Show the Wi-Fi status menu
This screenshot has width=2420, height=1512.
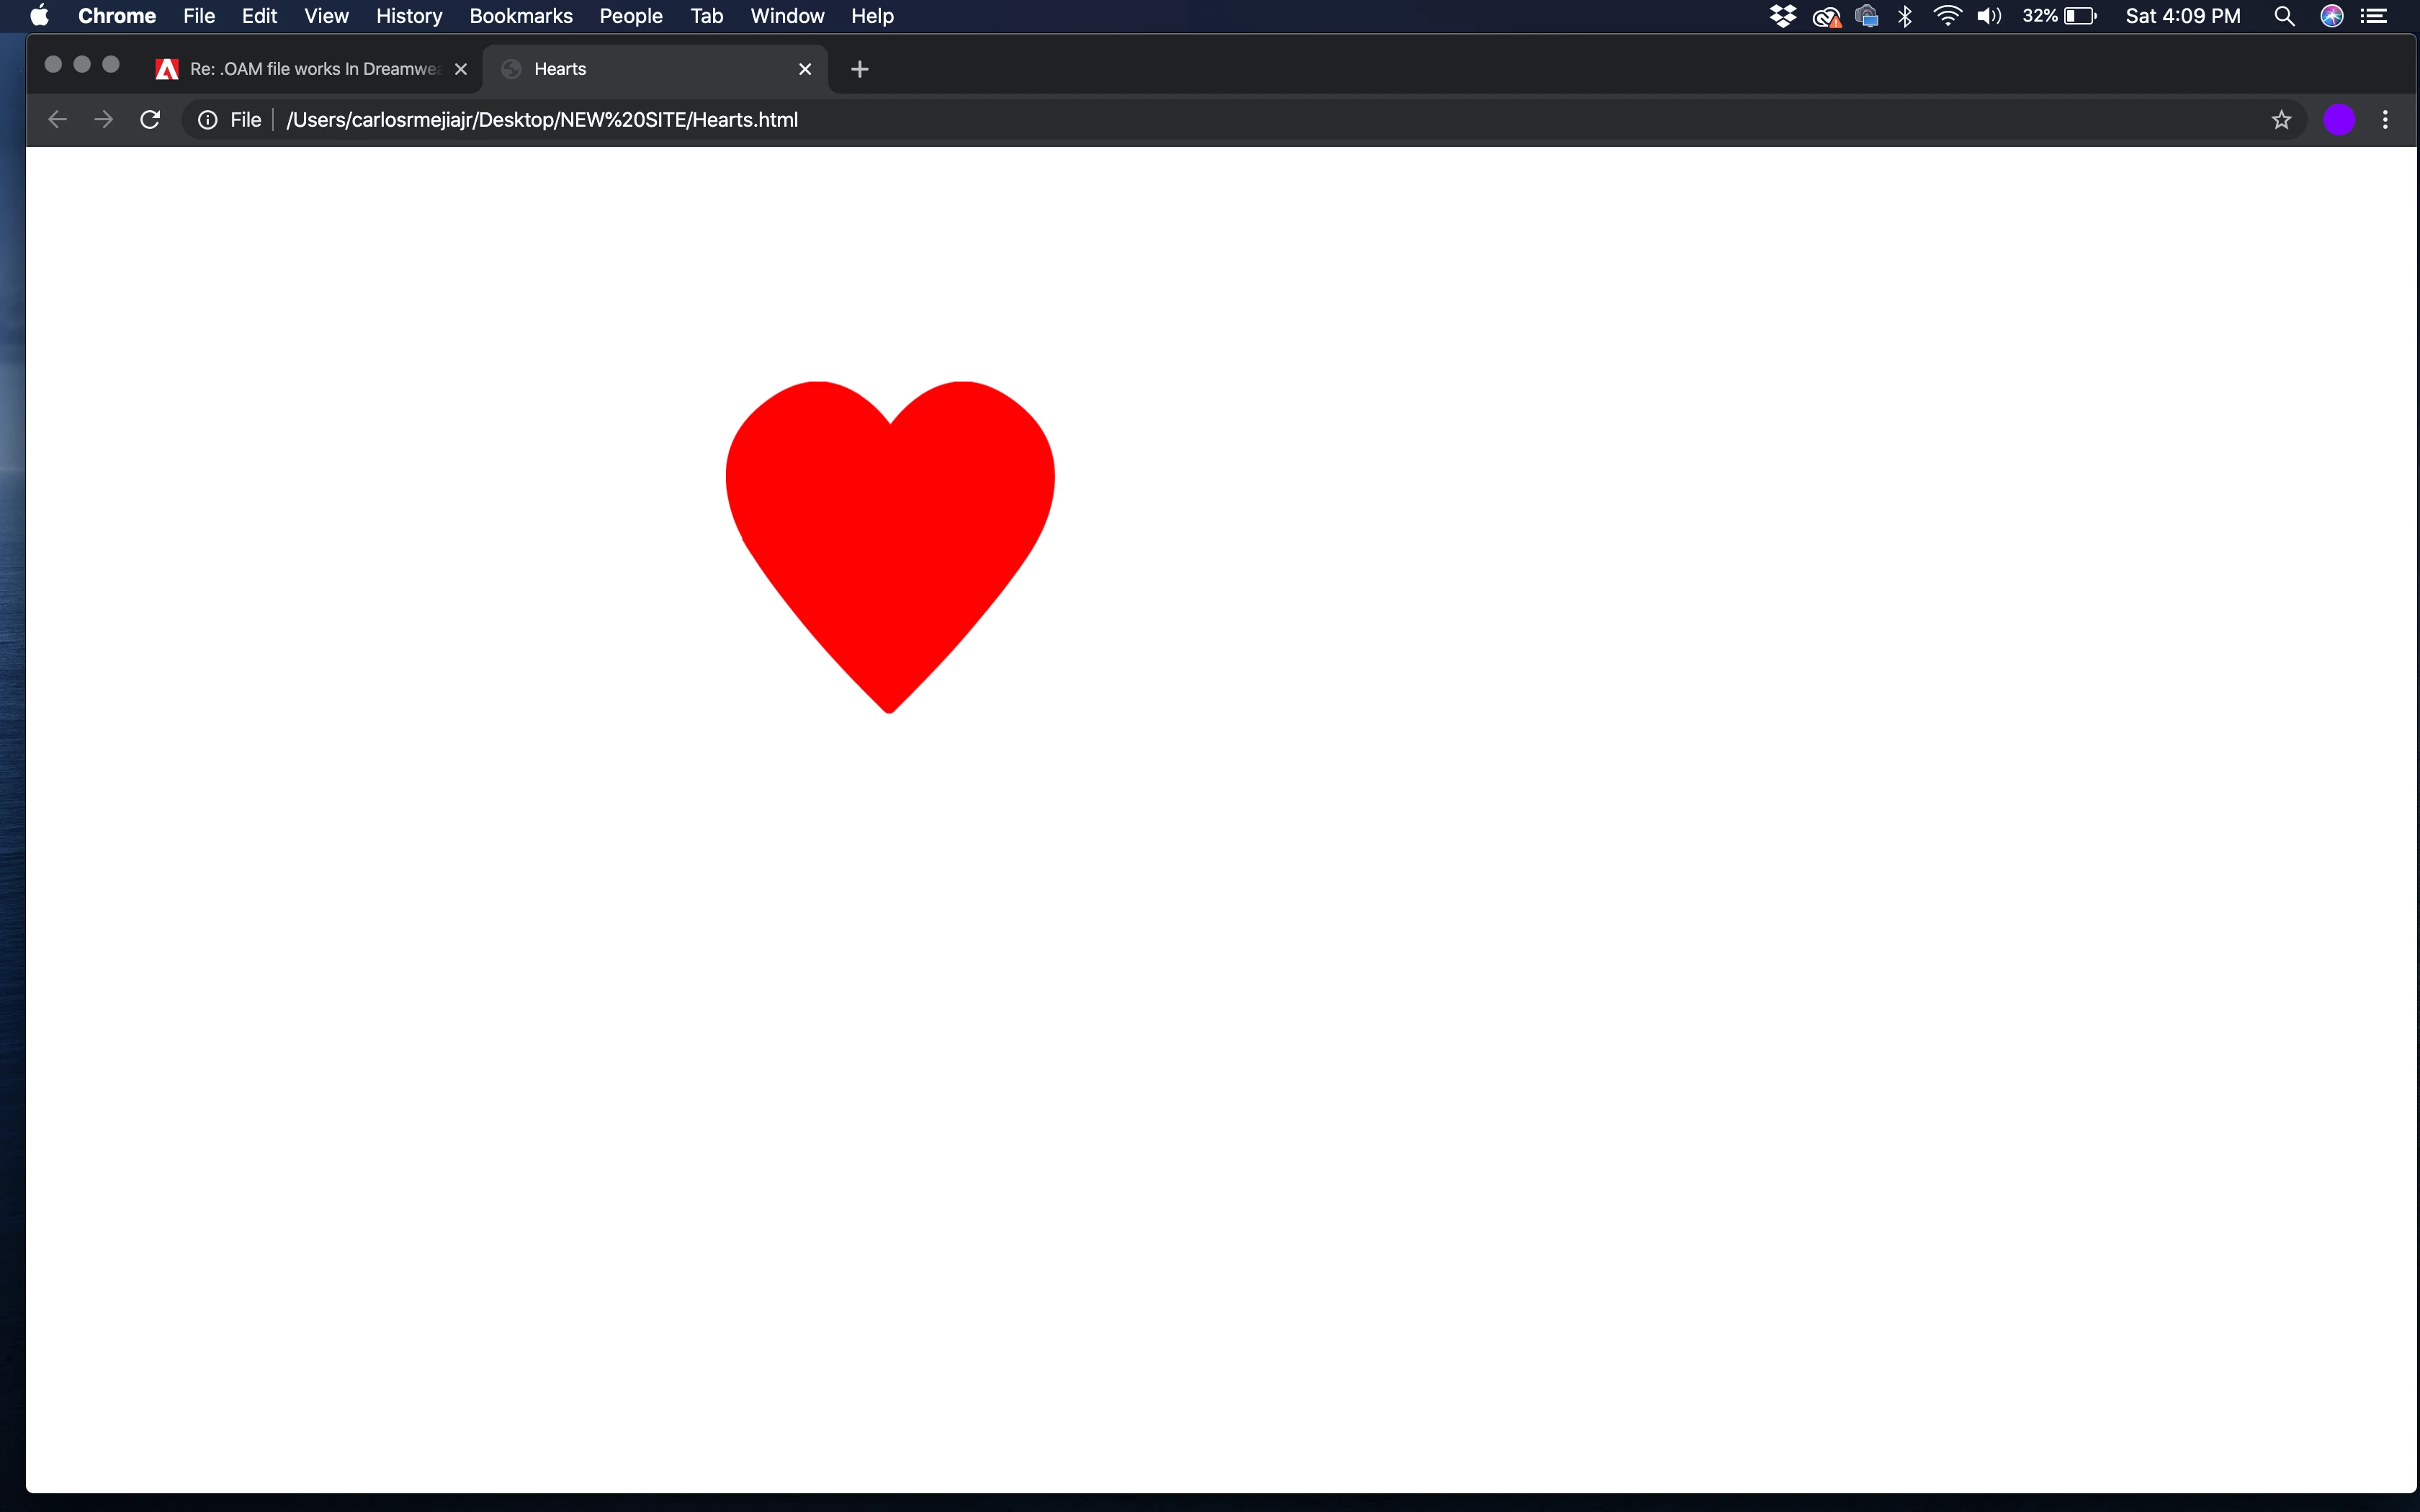(1947, 16)
